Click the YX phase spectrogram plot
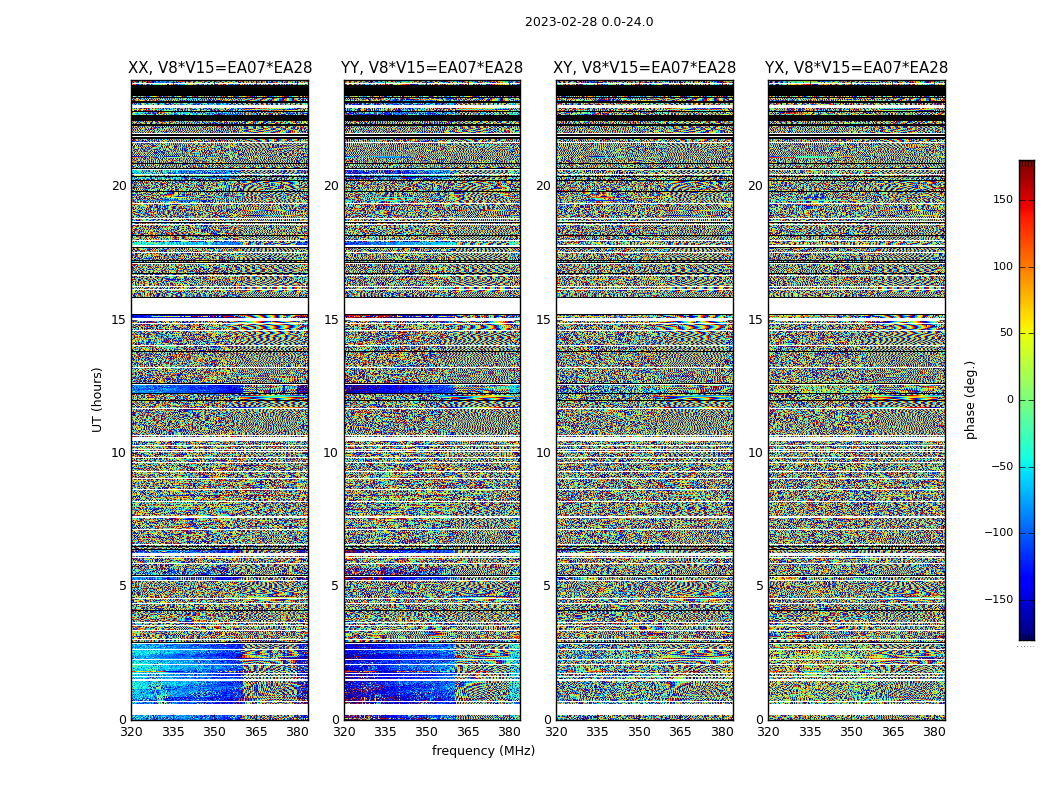 tap(856, 400)
